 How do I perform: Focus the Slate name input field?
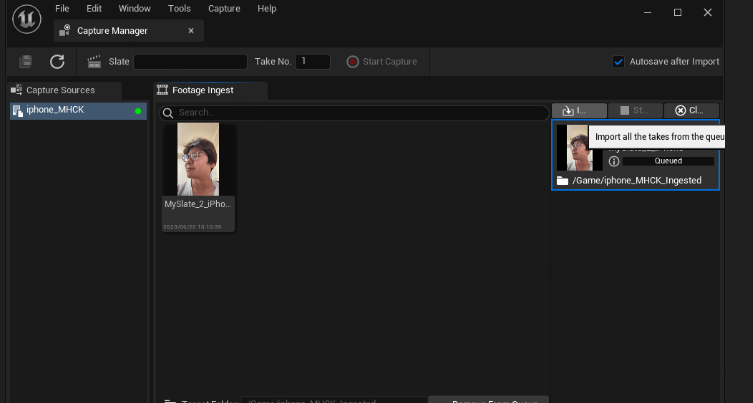(x=190, y=61)
